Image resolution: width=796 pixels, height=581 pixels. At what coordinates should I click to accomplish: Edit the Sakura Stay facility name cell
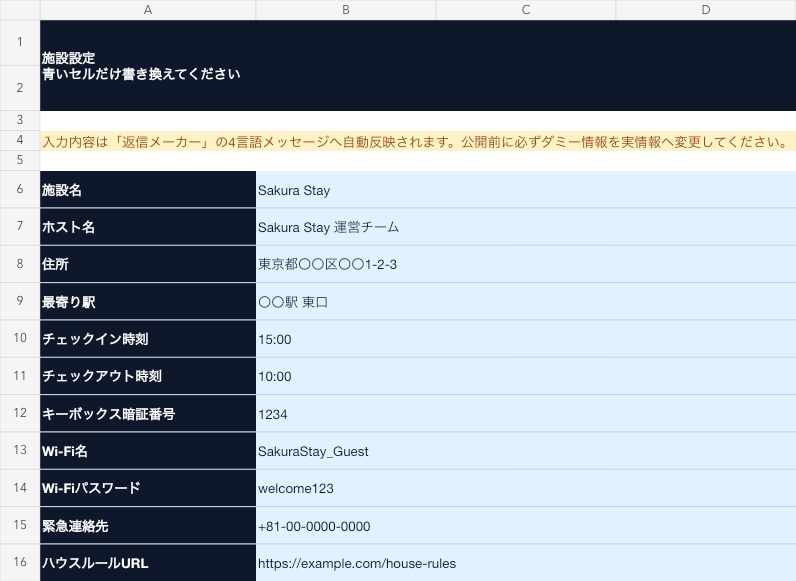526,189
